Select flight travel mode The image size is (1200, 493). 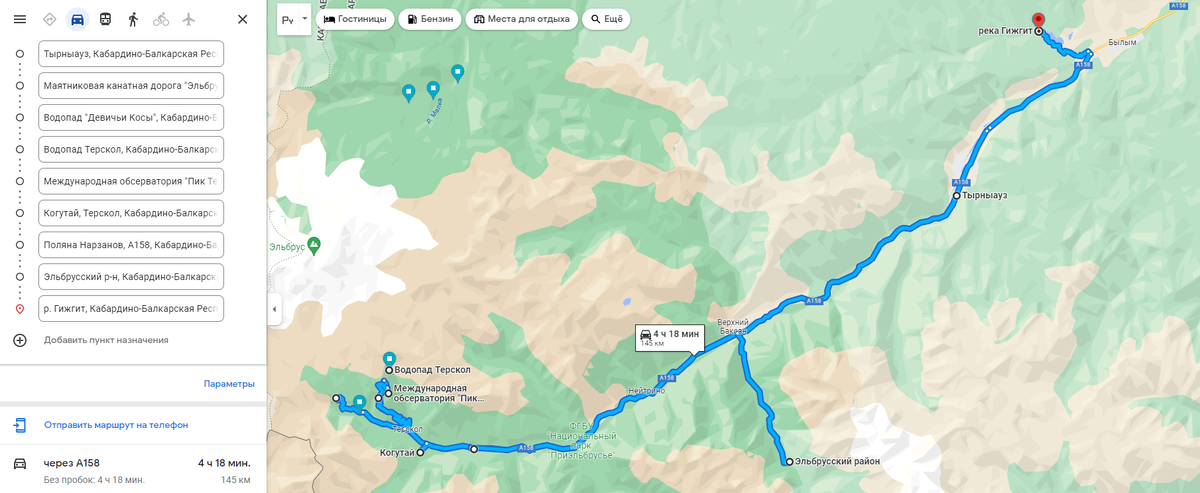point(189,19)
